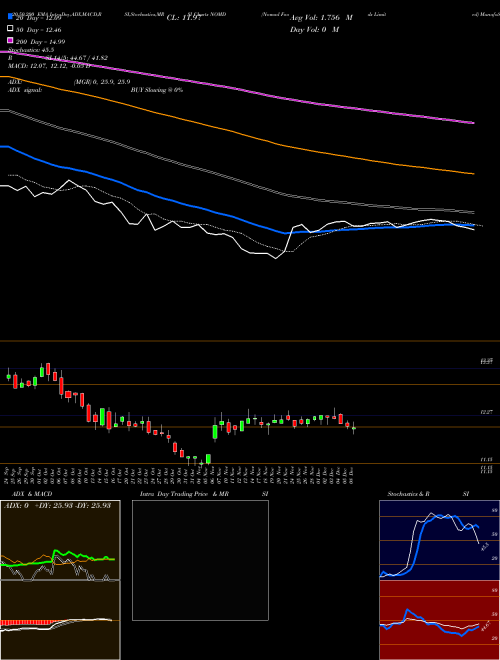Click the 'Day Vol: 0 M' label
Viewport: 500px width, 660px height.
pos(314,29)
